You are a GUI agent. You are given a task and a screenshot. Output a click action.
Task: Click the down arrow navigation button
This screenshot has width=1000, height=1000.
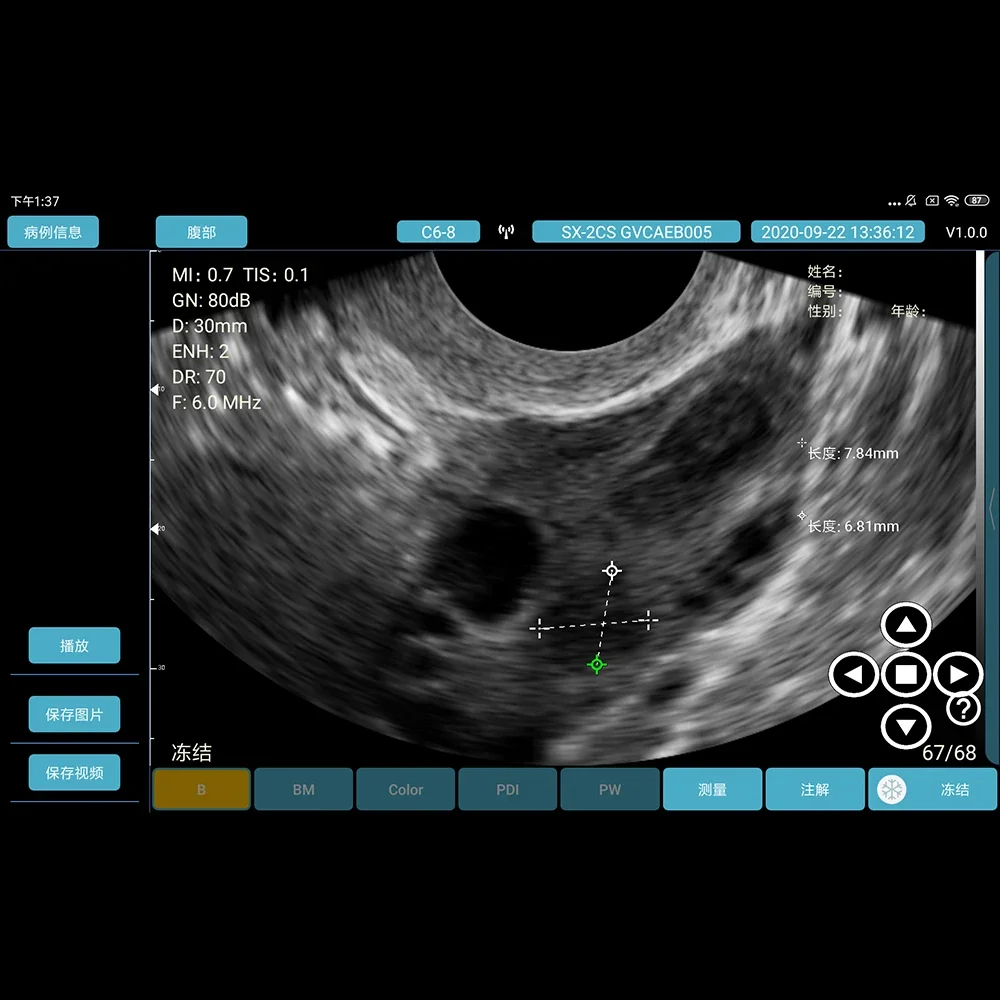pos(906,726)
